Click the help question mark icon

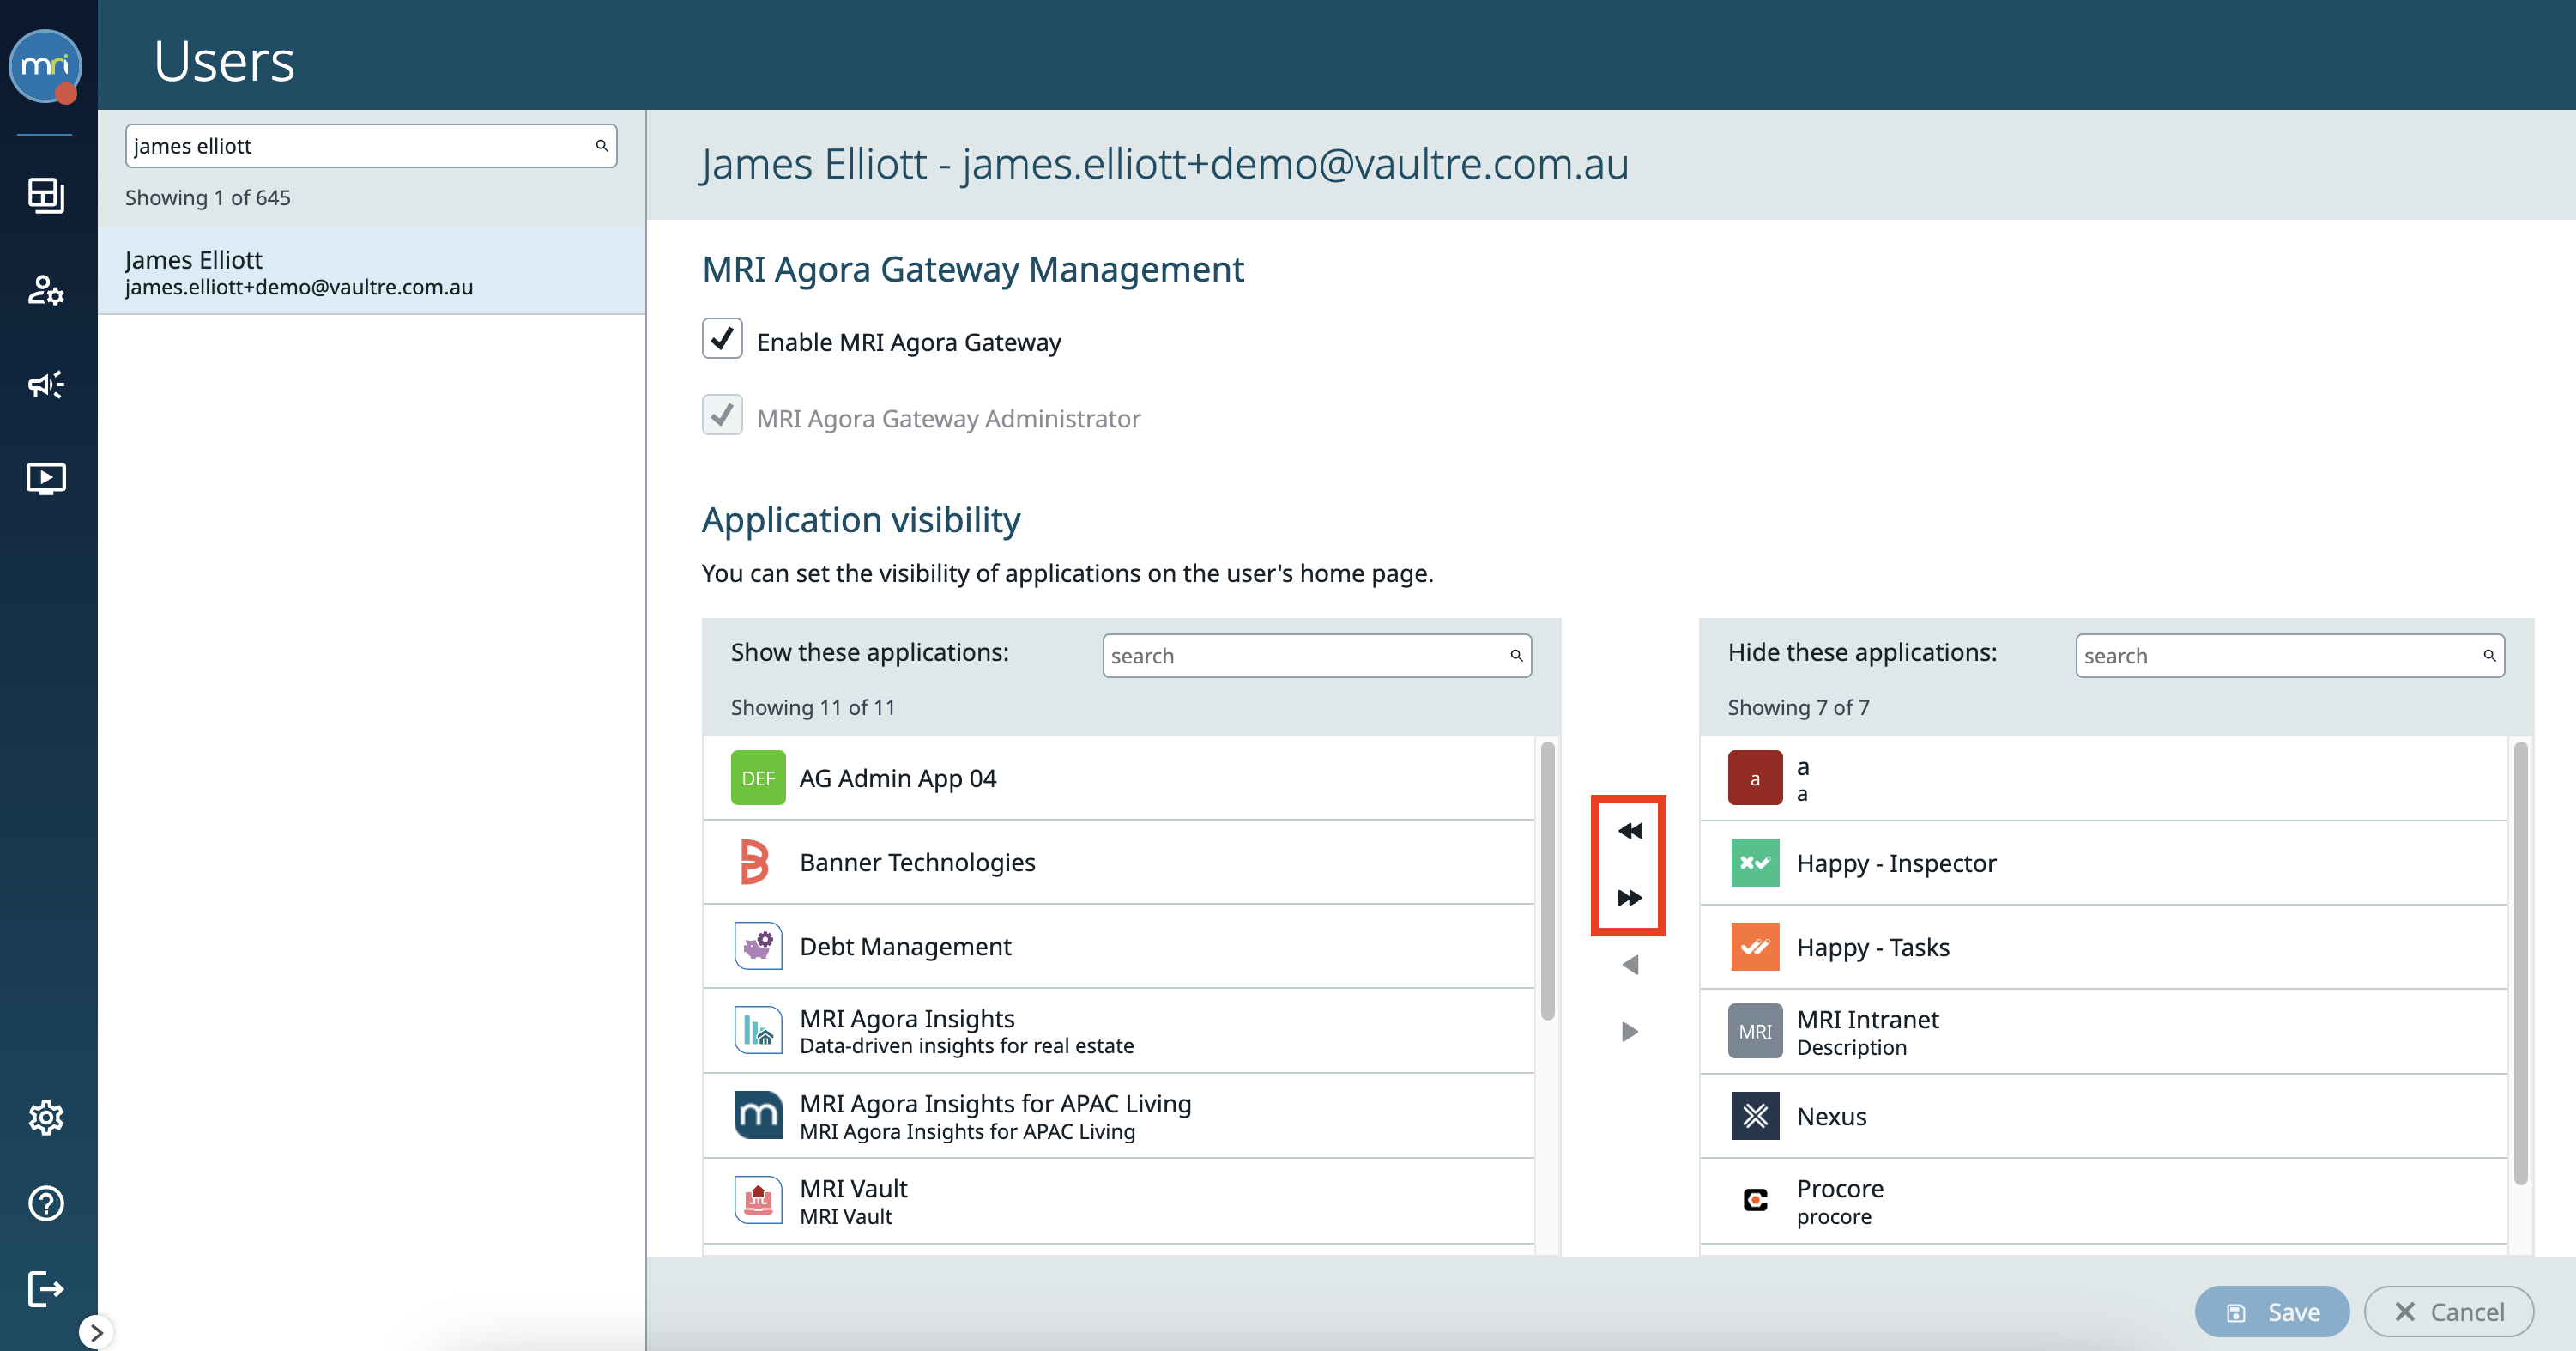pos(46,1203)
